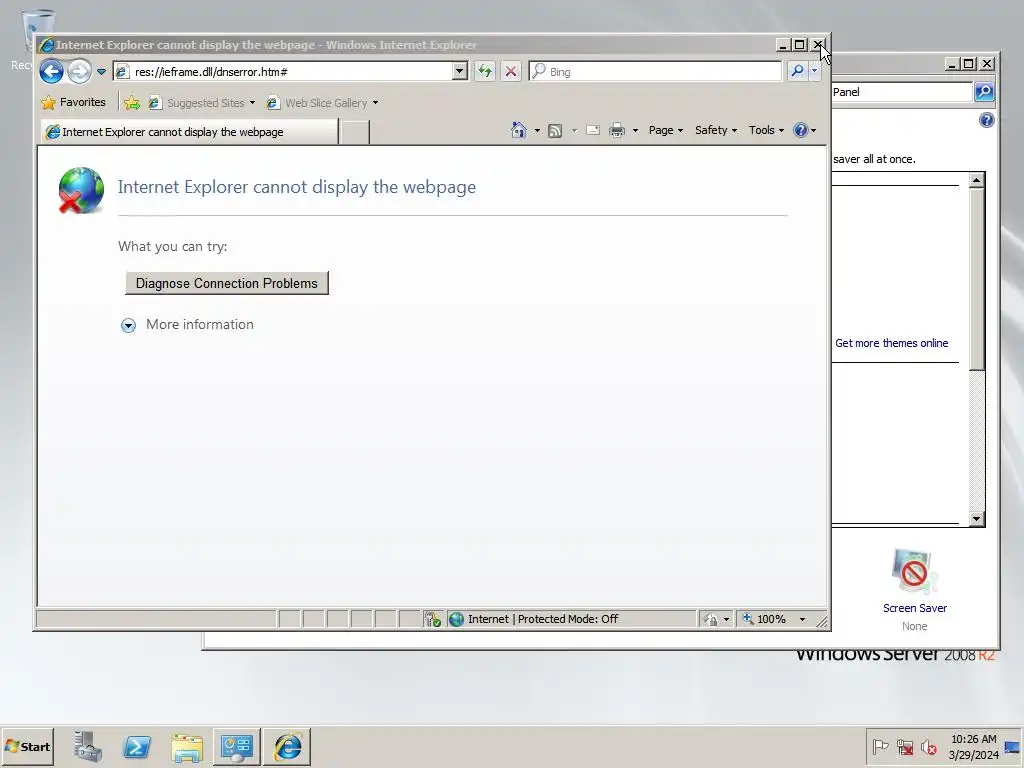Click the Add to Favorites Bar icon

132,103
